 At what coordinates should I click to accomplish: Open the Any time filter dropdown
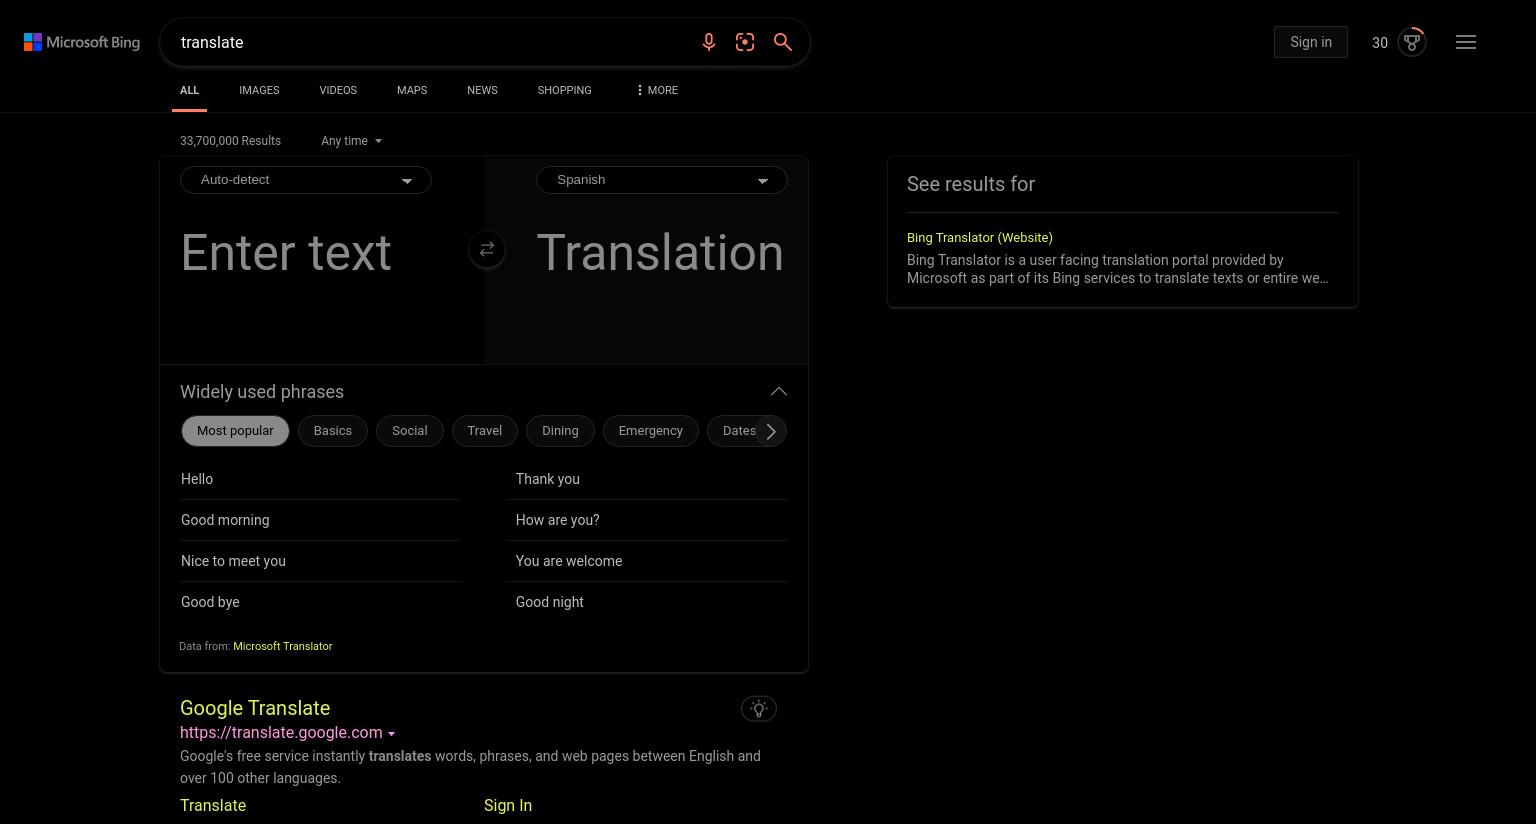(351, 141)
